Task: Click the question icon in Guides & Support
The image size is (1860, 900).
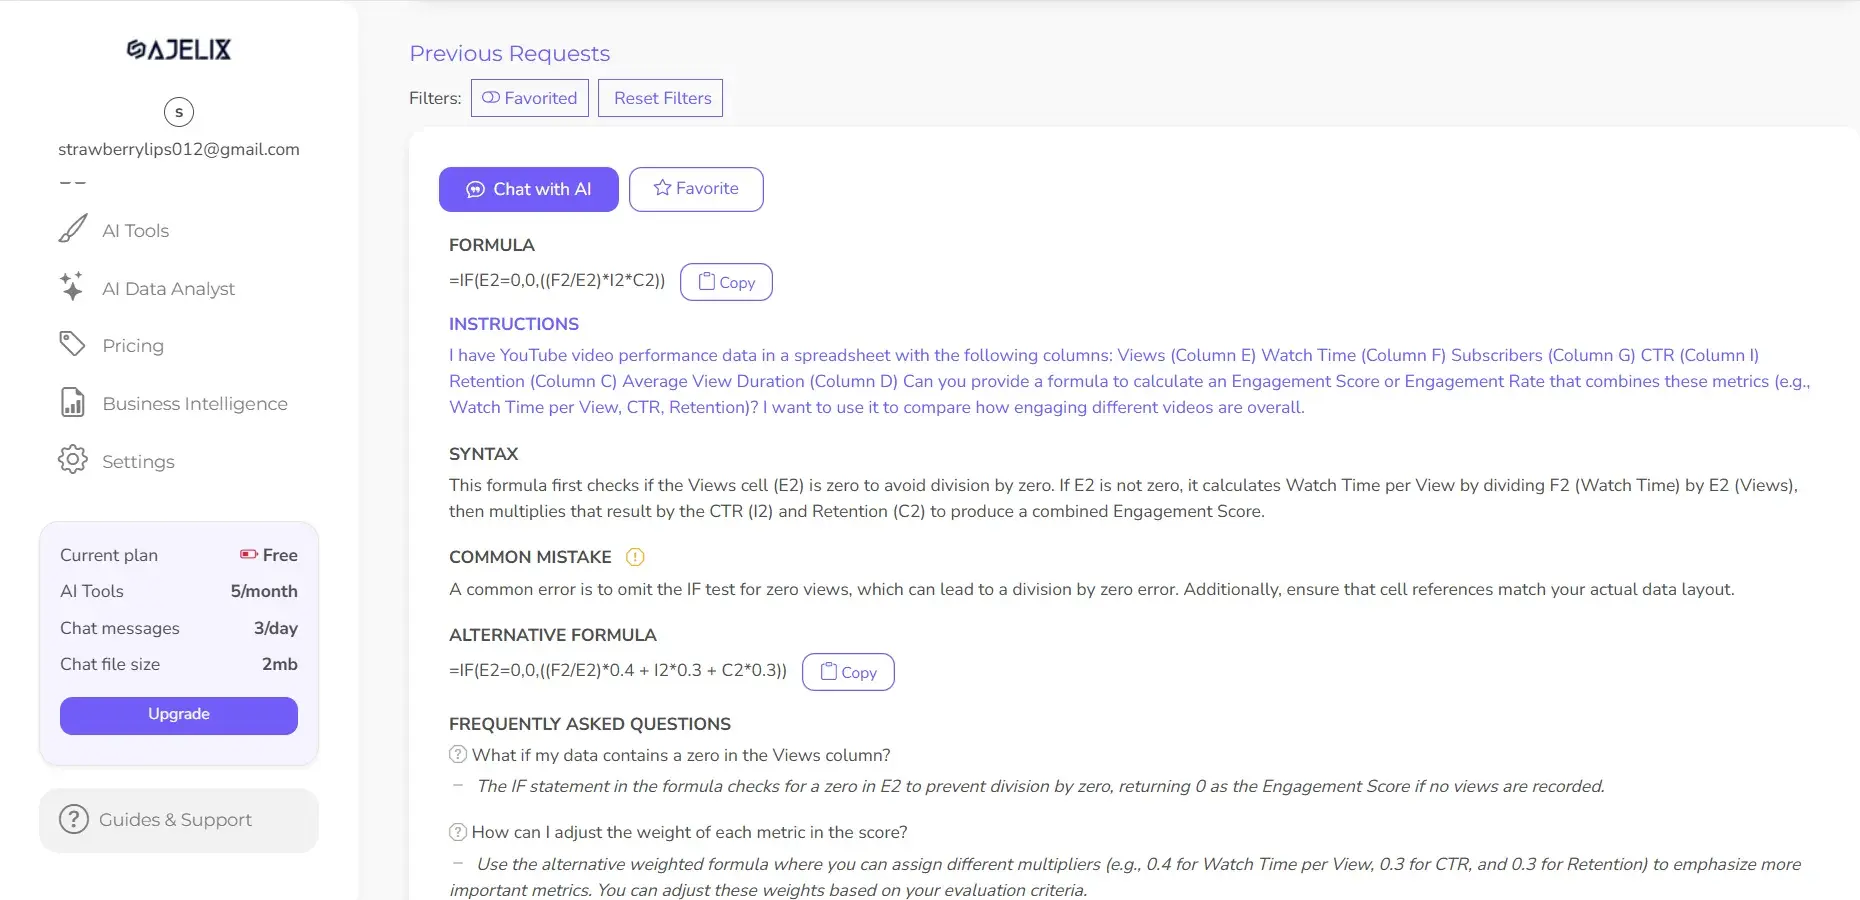Action: coord(73,820)
